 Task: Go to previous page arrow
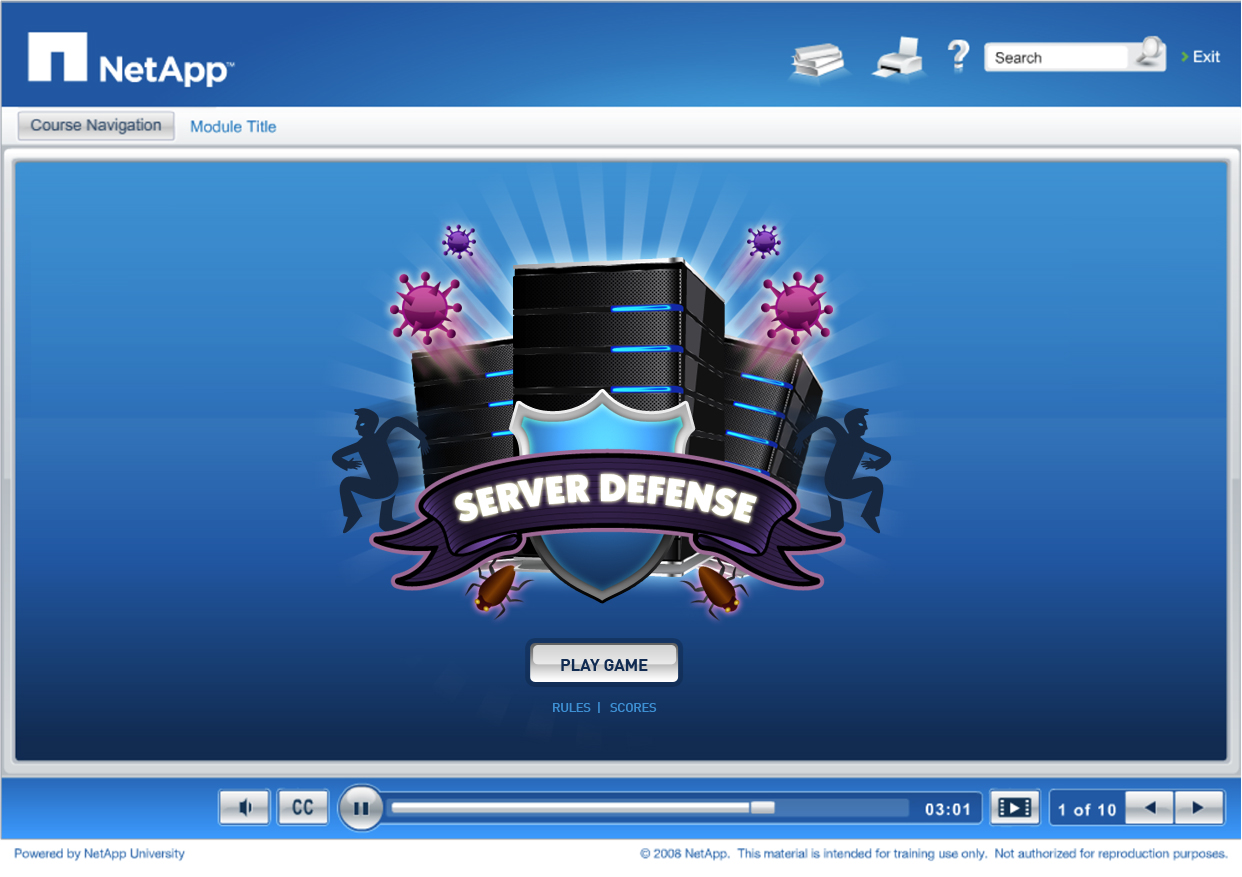pyautogui.click(x=1150, y=808)
